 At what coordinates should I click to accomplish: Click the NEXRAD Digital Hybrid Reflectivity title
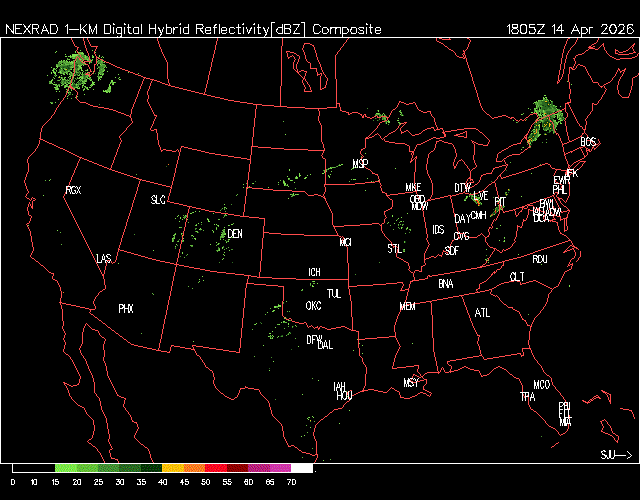pyautogui.click(x=193, y=29)
